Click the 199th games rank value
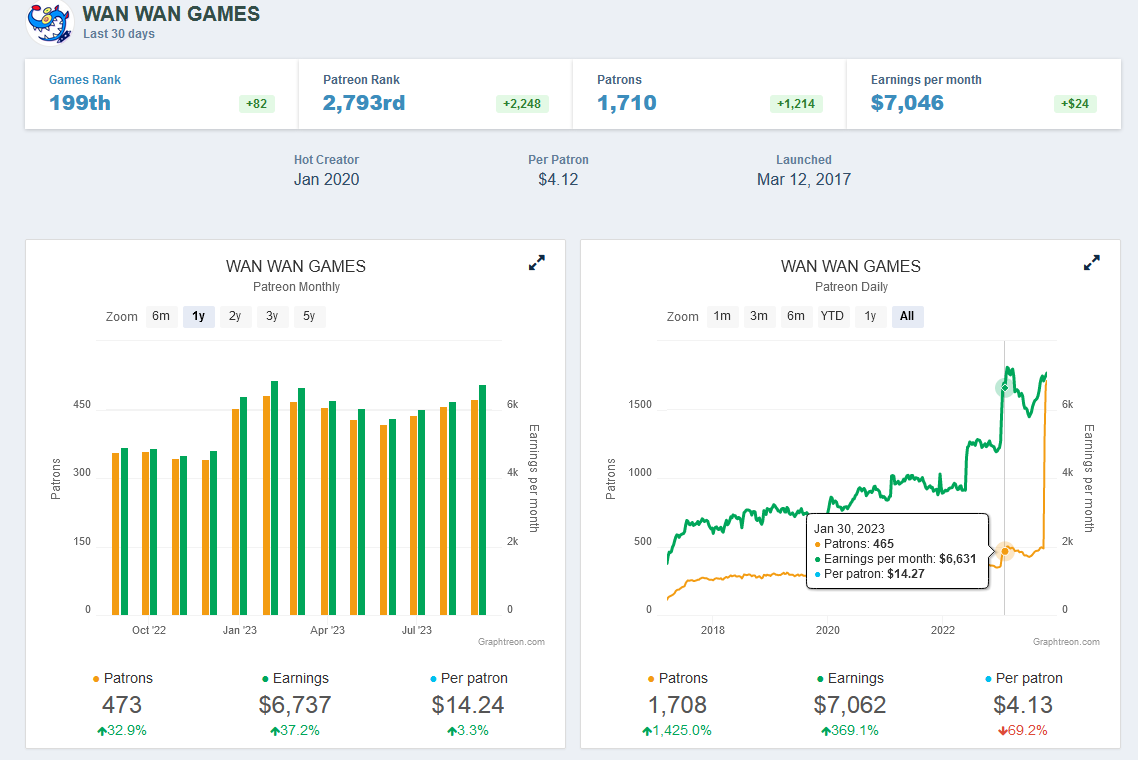This screenshot has height=760, width=1138. click(80, 103)
